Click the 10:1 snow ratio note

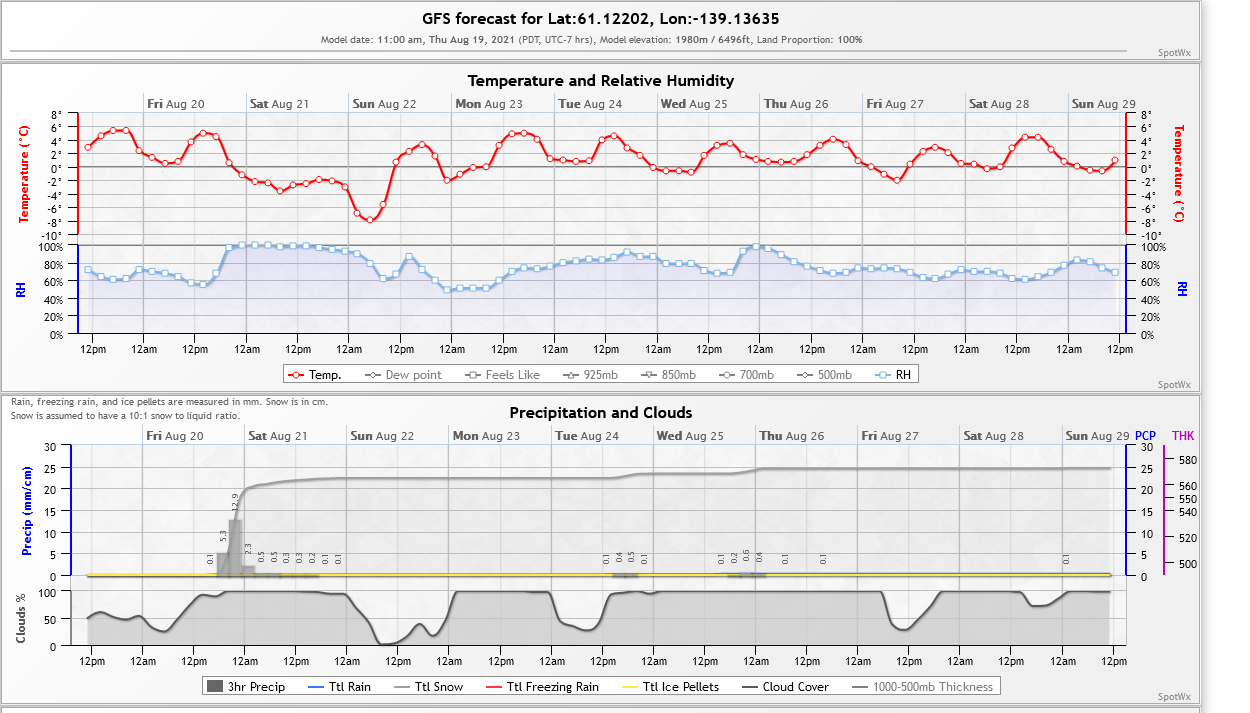(126, 415)
